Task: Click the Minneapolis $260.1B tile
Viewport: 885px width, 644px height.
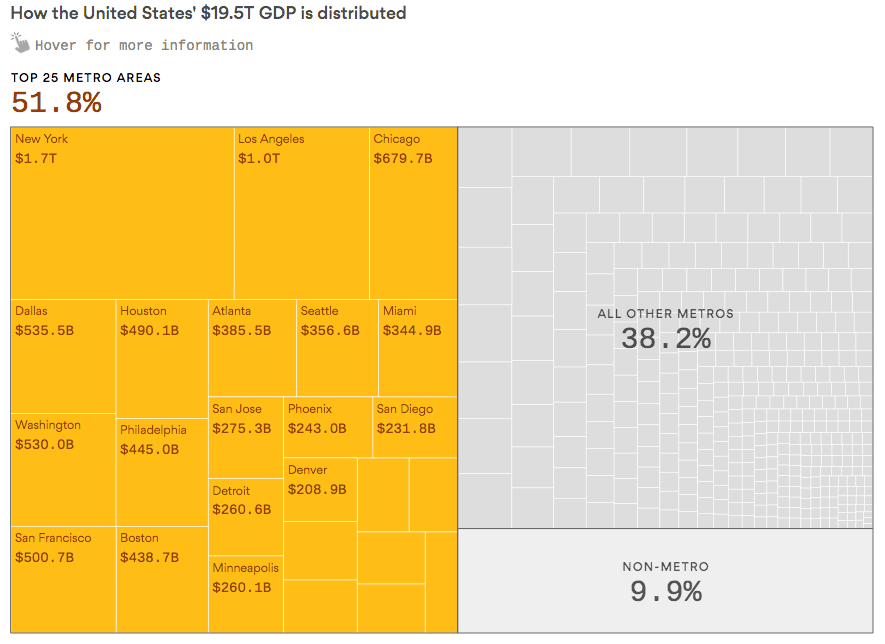Action: tap(246, 594)
